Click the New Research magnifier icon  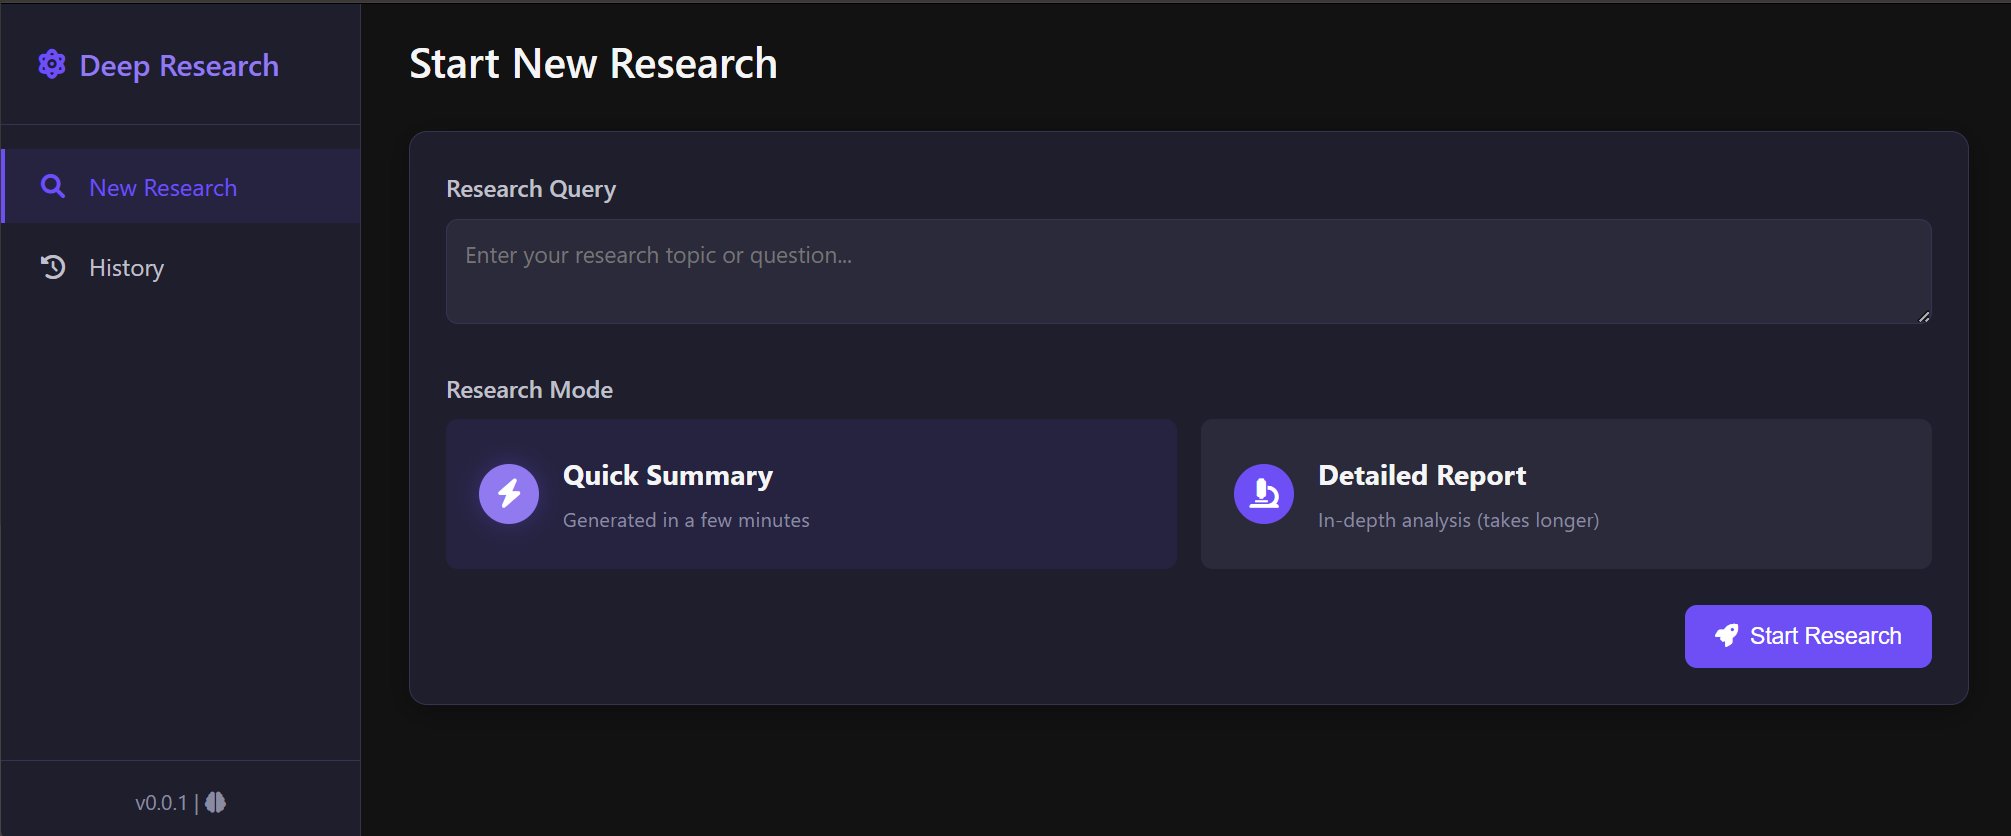(x=53, y=187)
